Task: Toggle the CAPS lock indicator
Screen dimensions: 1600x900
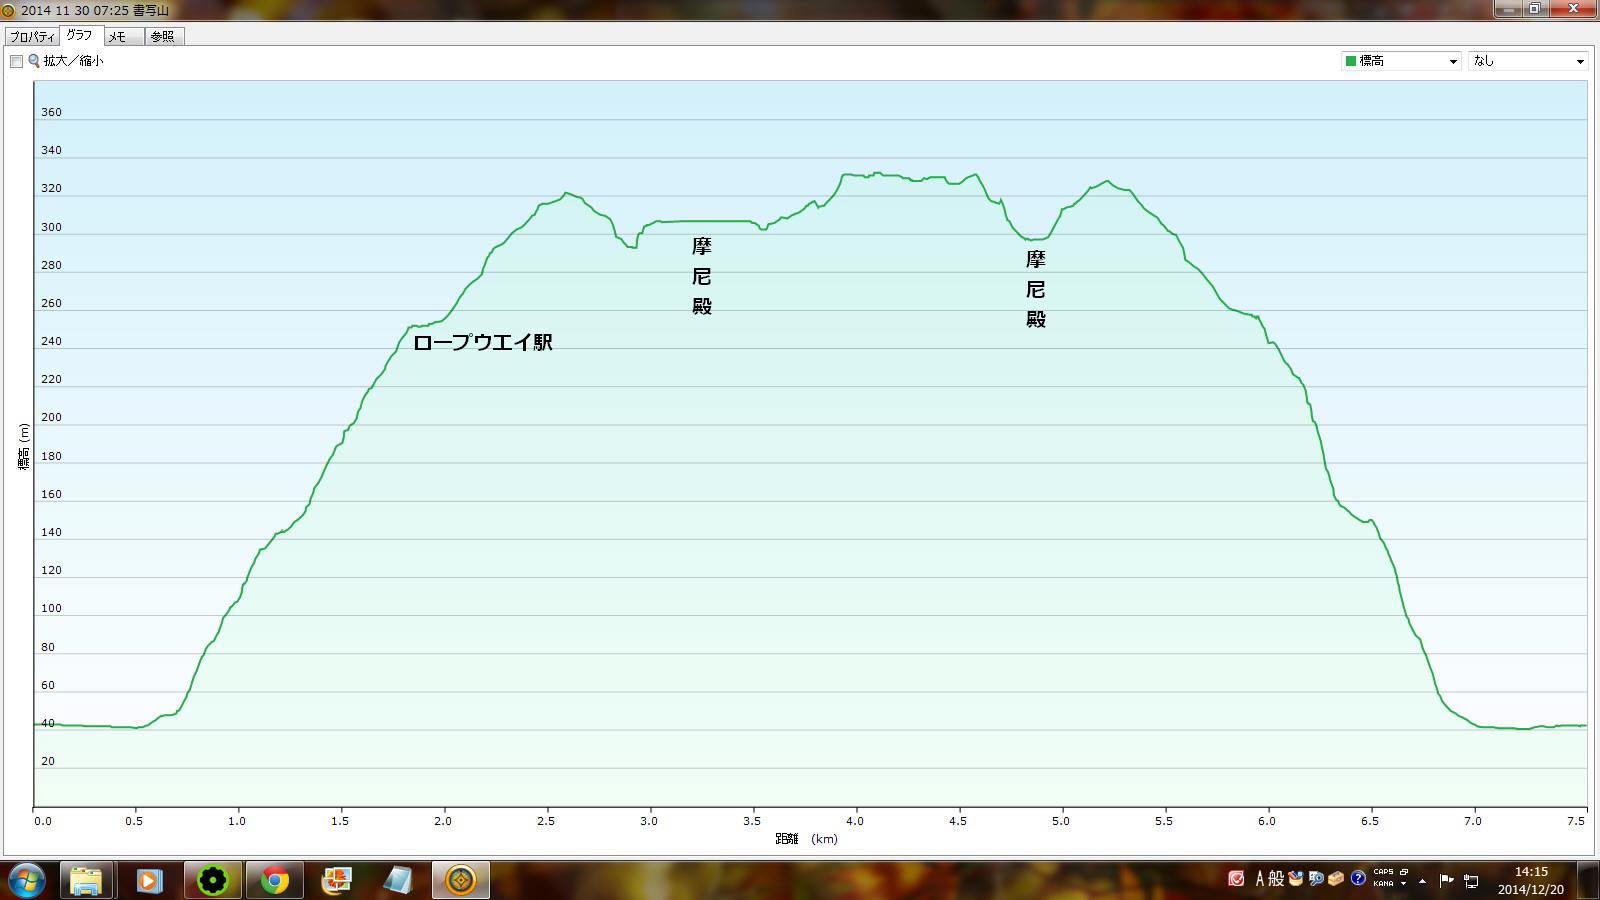Action: 1383,872
